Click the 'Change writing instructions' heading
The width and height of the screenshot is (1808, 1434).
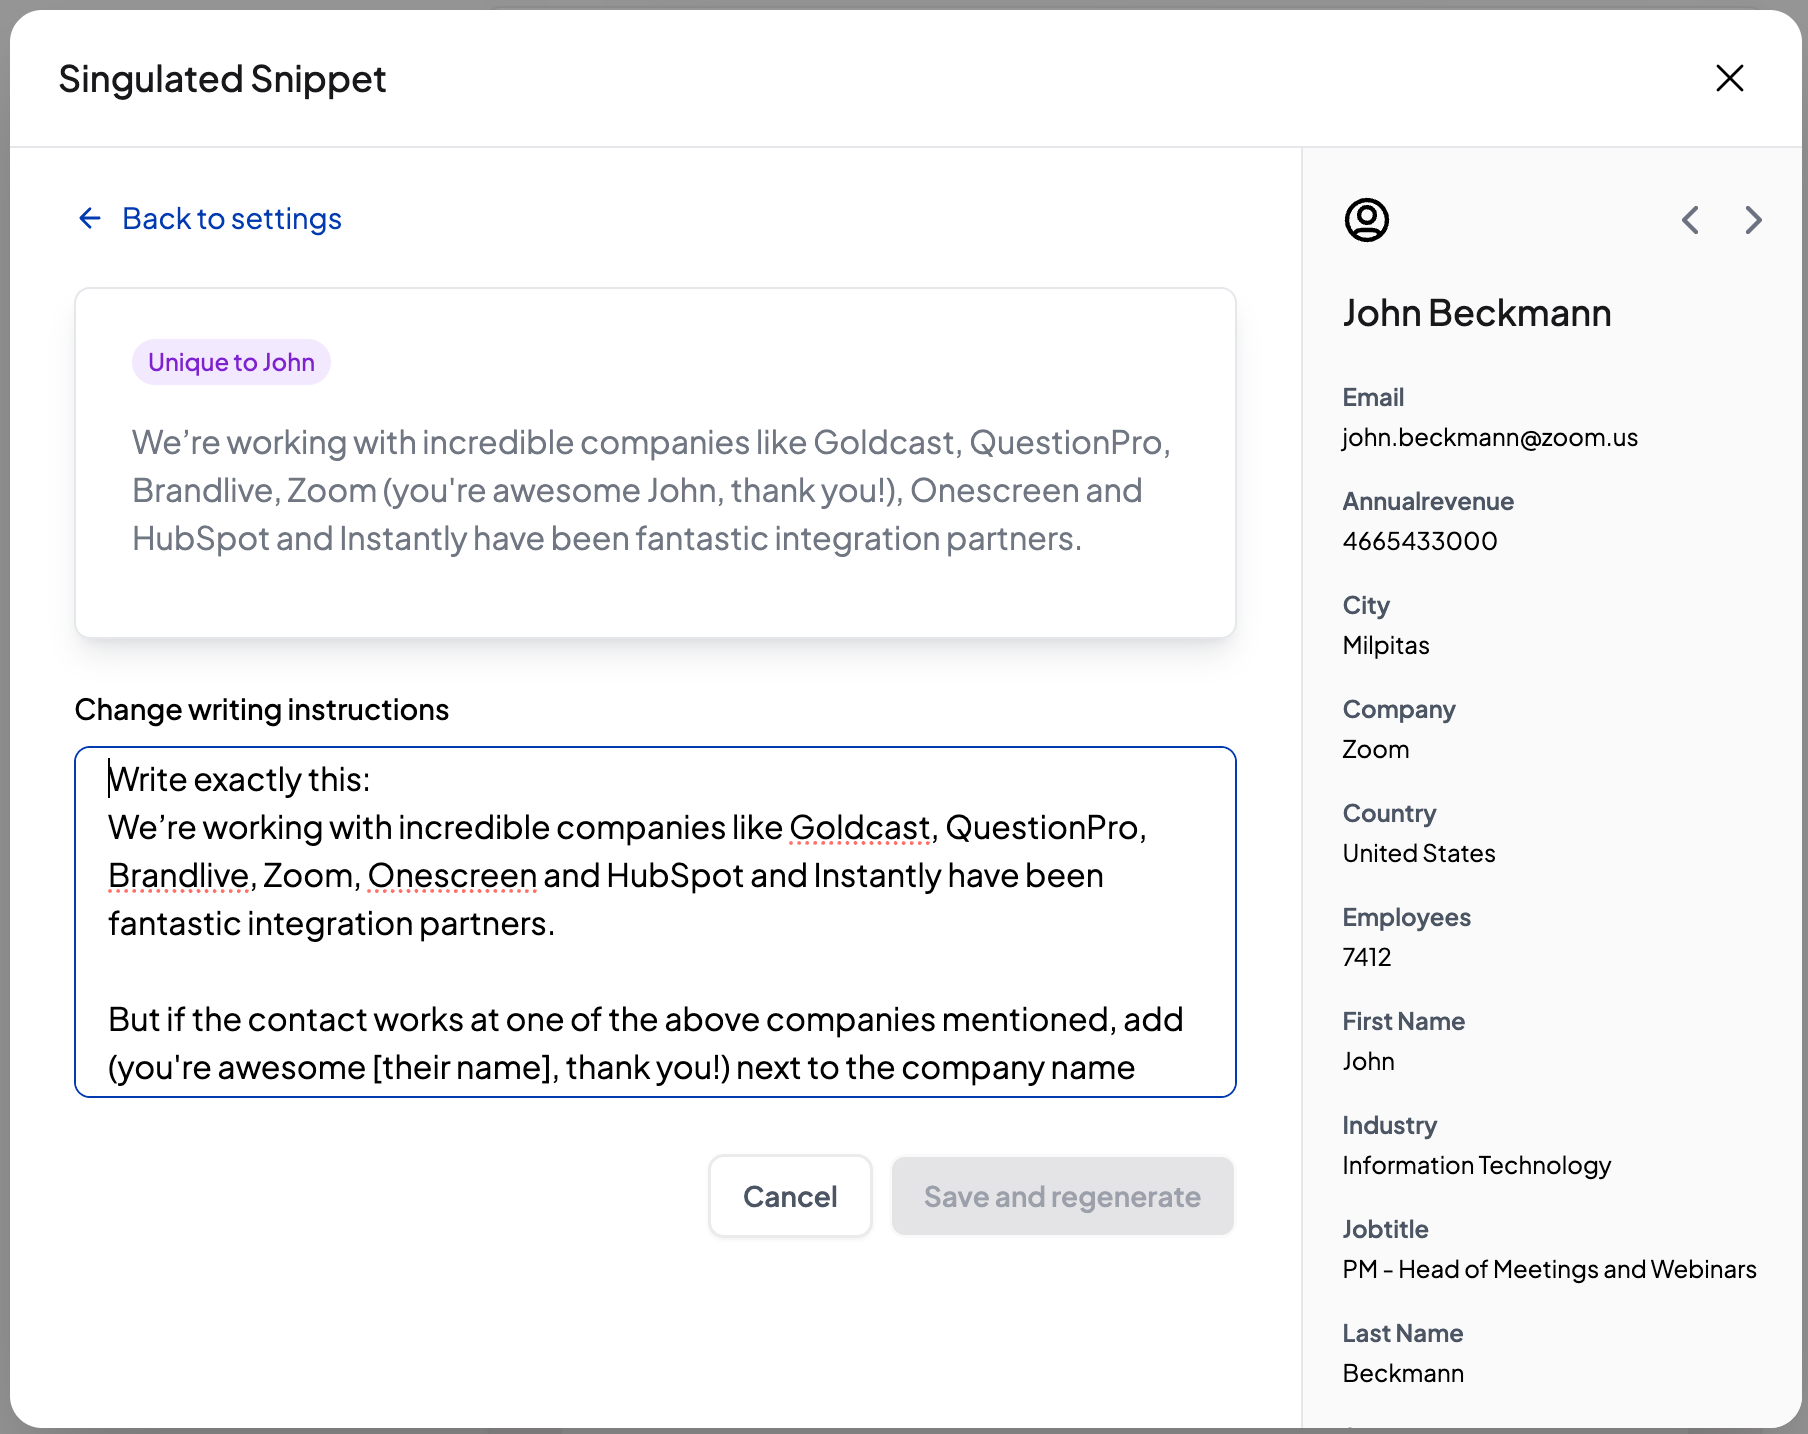coord(262,709)
